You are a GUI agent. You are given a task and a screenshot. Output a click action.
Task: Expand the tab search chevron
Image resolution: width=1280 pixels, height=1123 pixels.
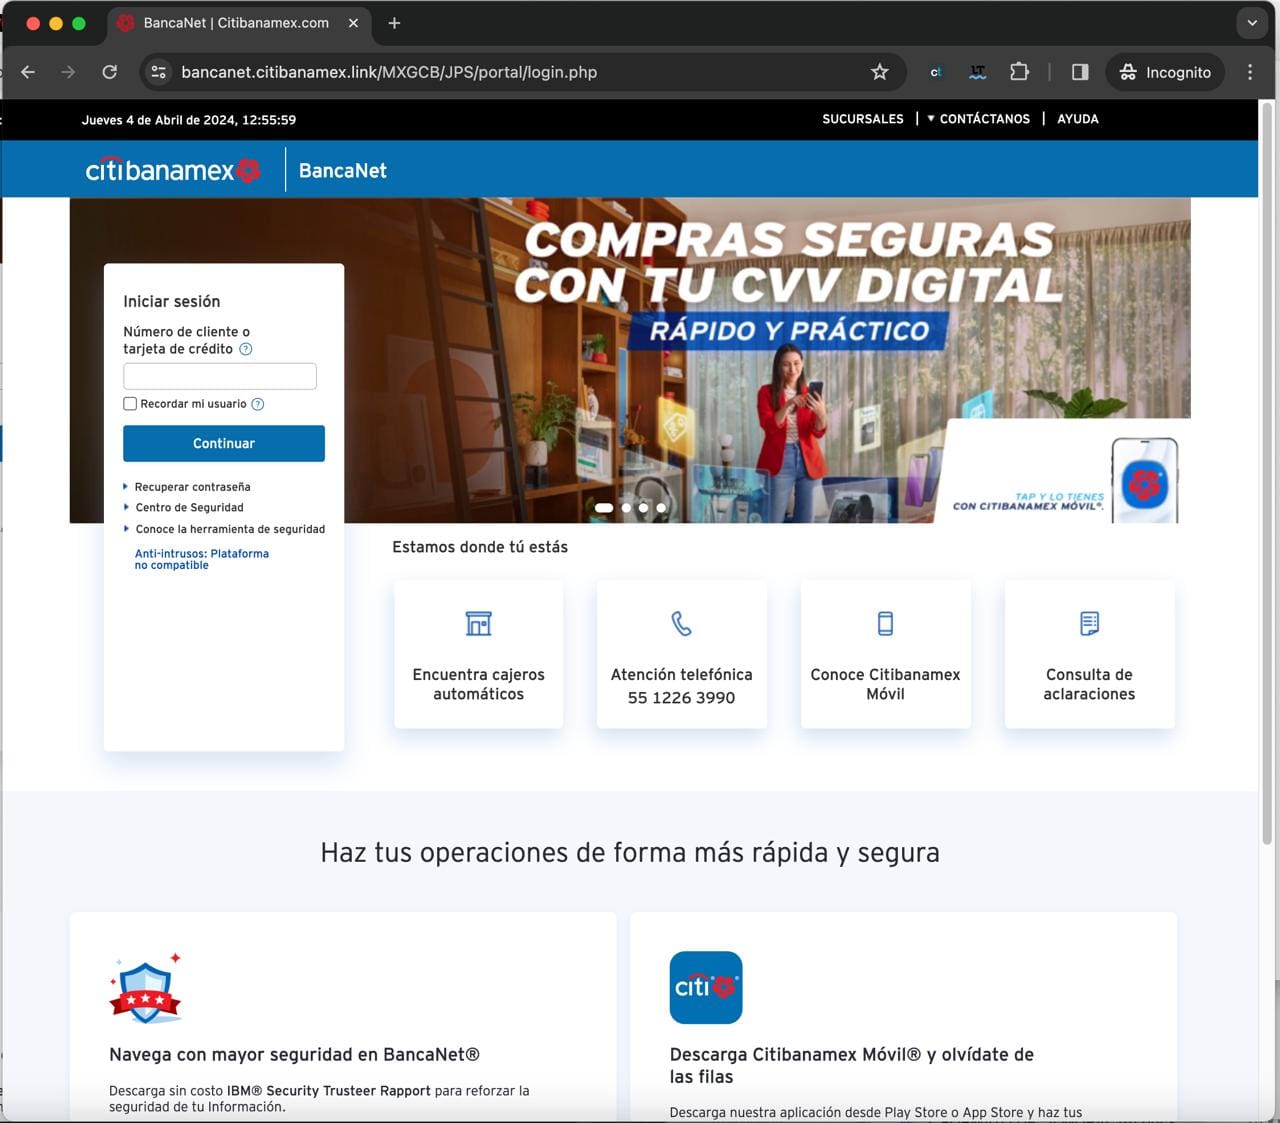tap(1252, 23)
